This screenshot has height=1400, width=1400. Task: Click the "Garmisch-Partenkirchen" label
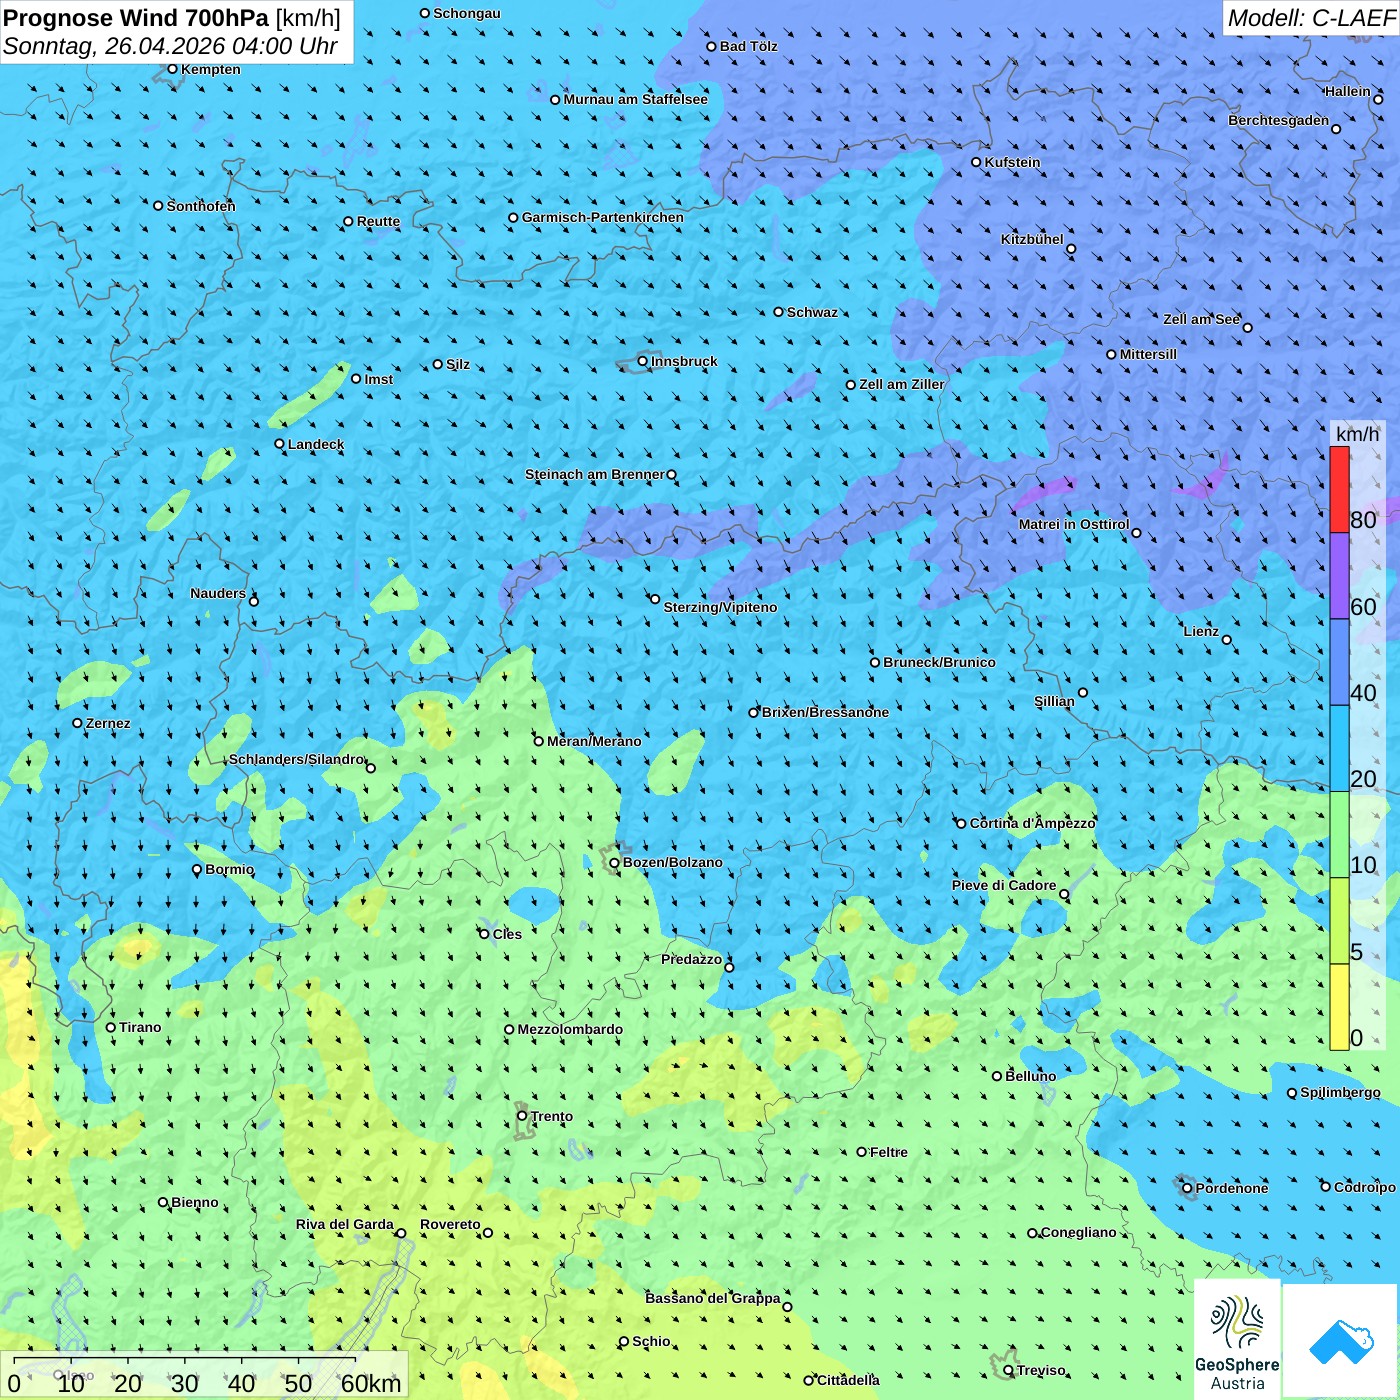point(603,217)
